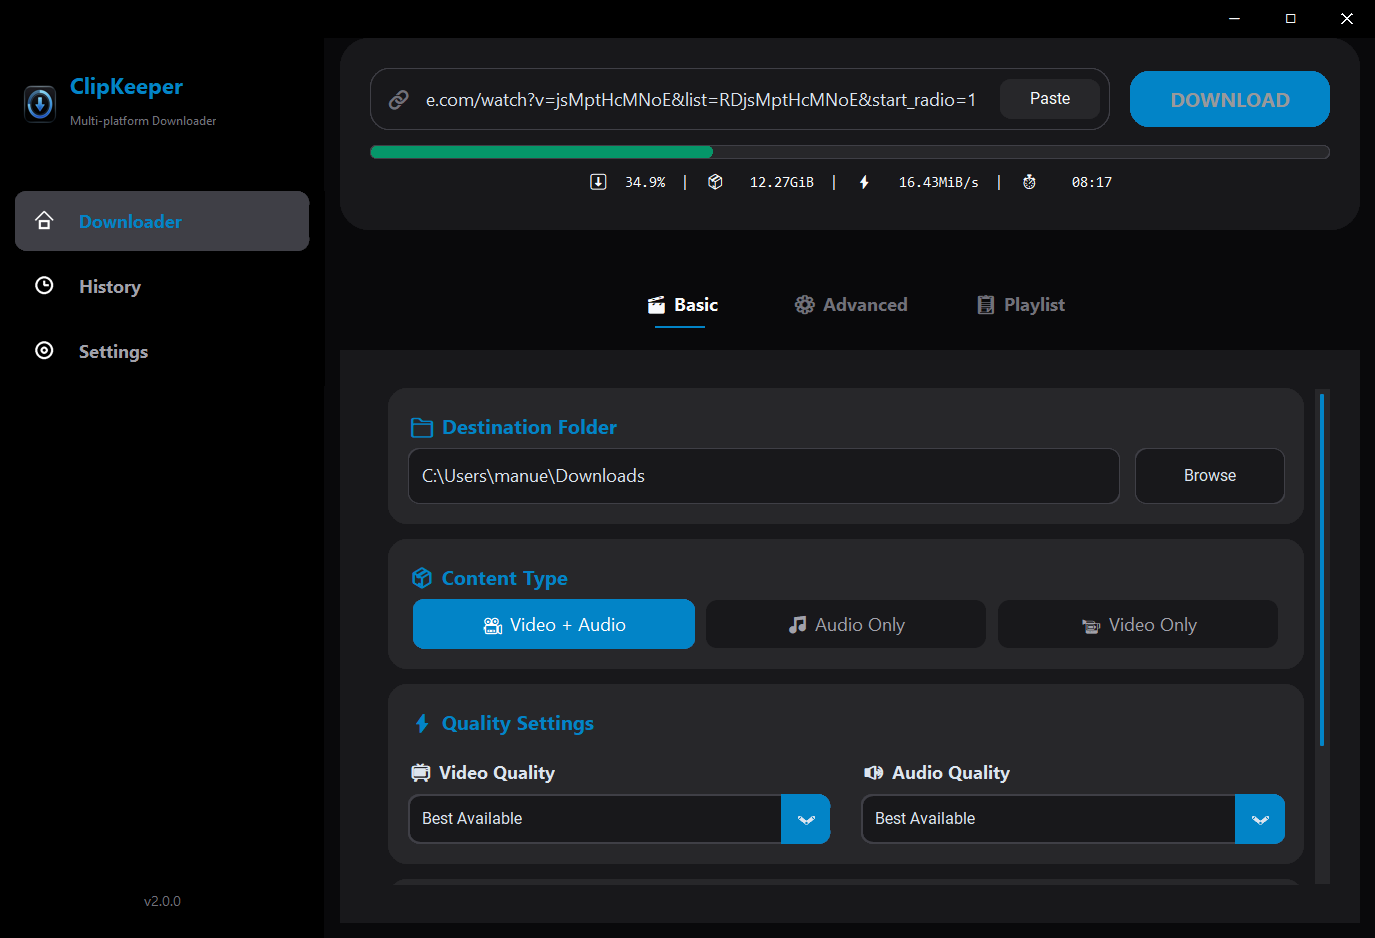This screenshot has height=938, width=1375.
Task: Click the download percentage icon
Action: pyautogui.click(x=598, y=181)
